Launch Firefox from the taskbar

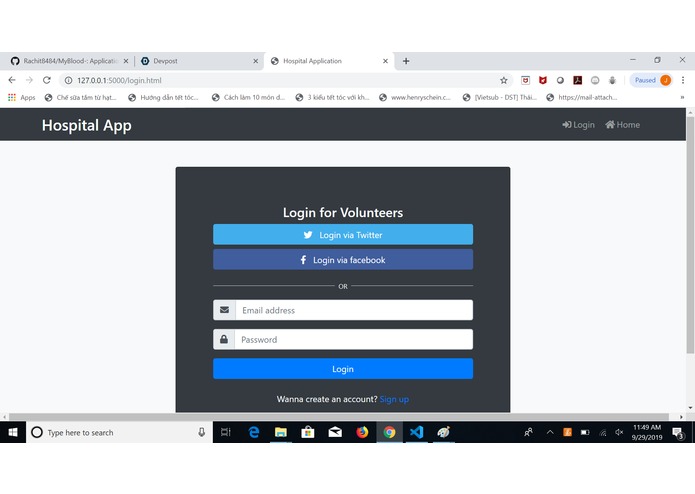[362, 432]
